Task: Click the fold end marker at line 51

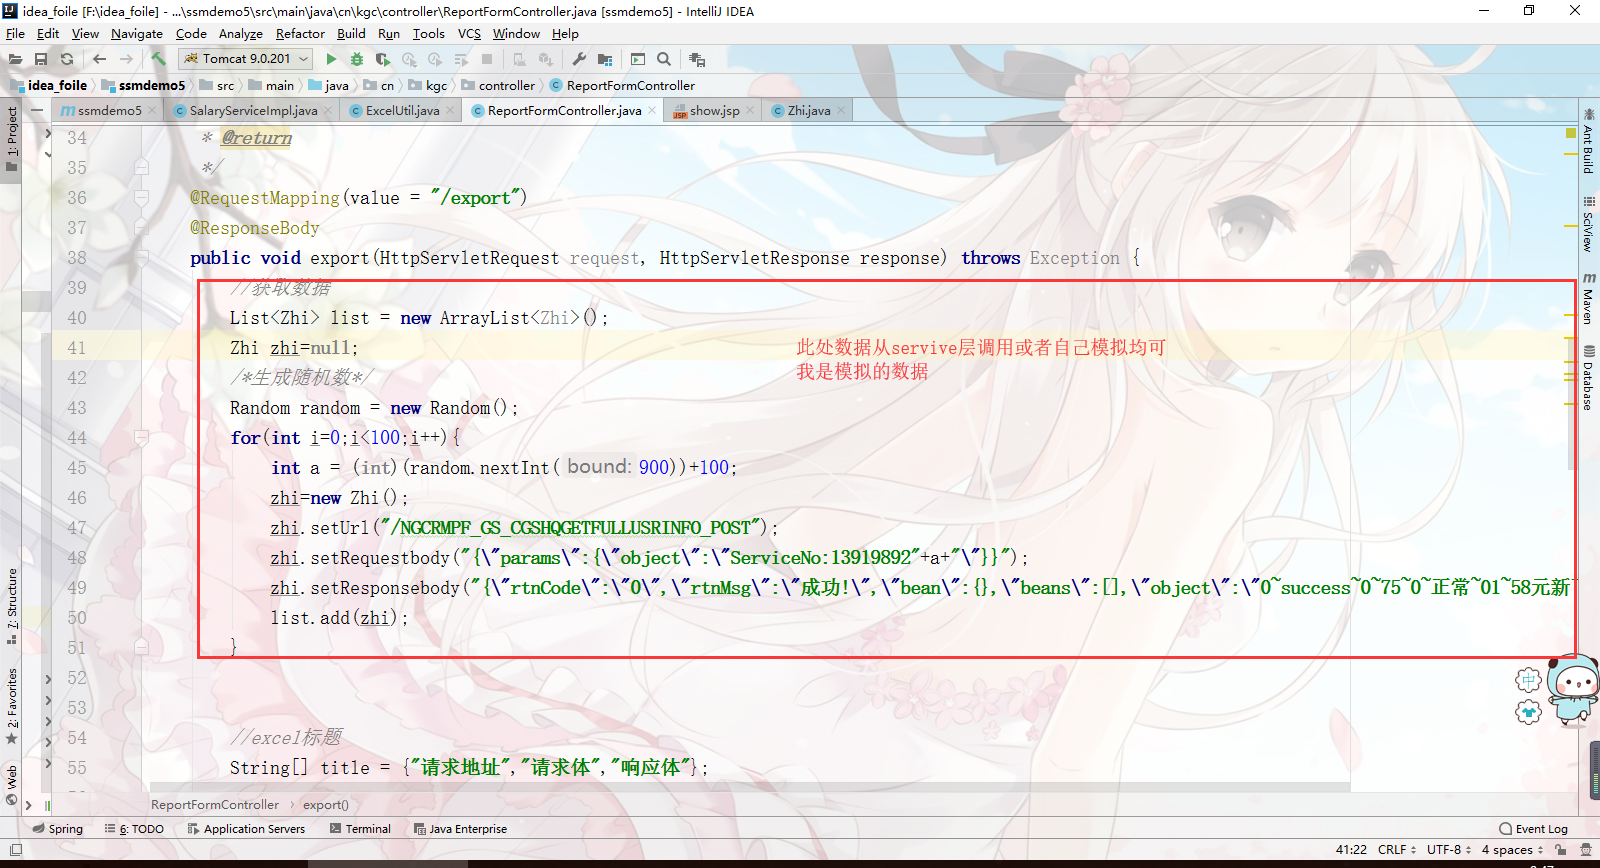Action: coord(141,648)
